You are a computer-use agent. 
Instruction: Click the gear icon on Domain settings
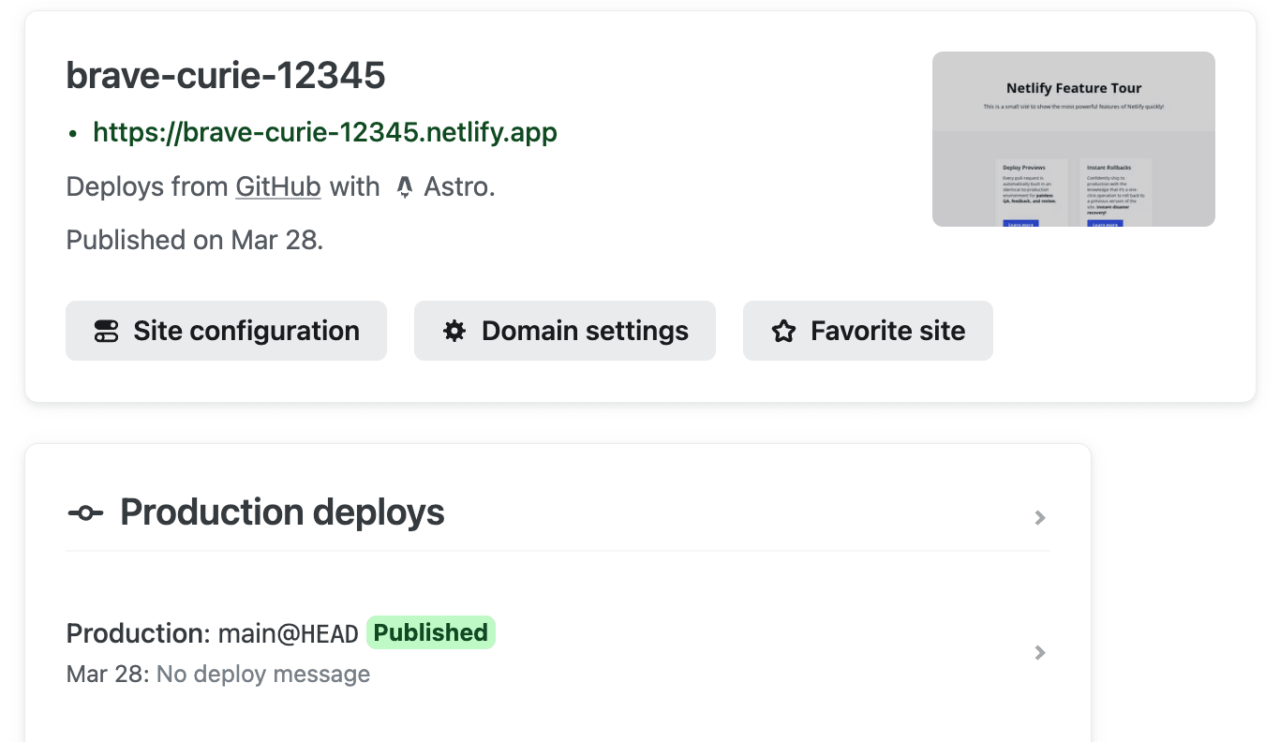point(454,330)
